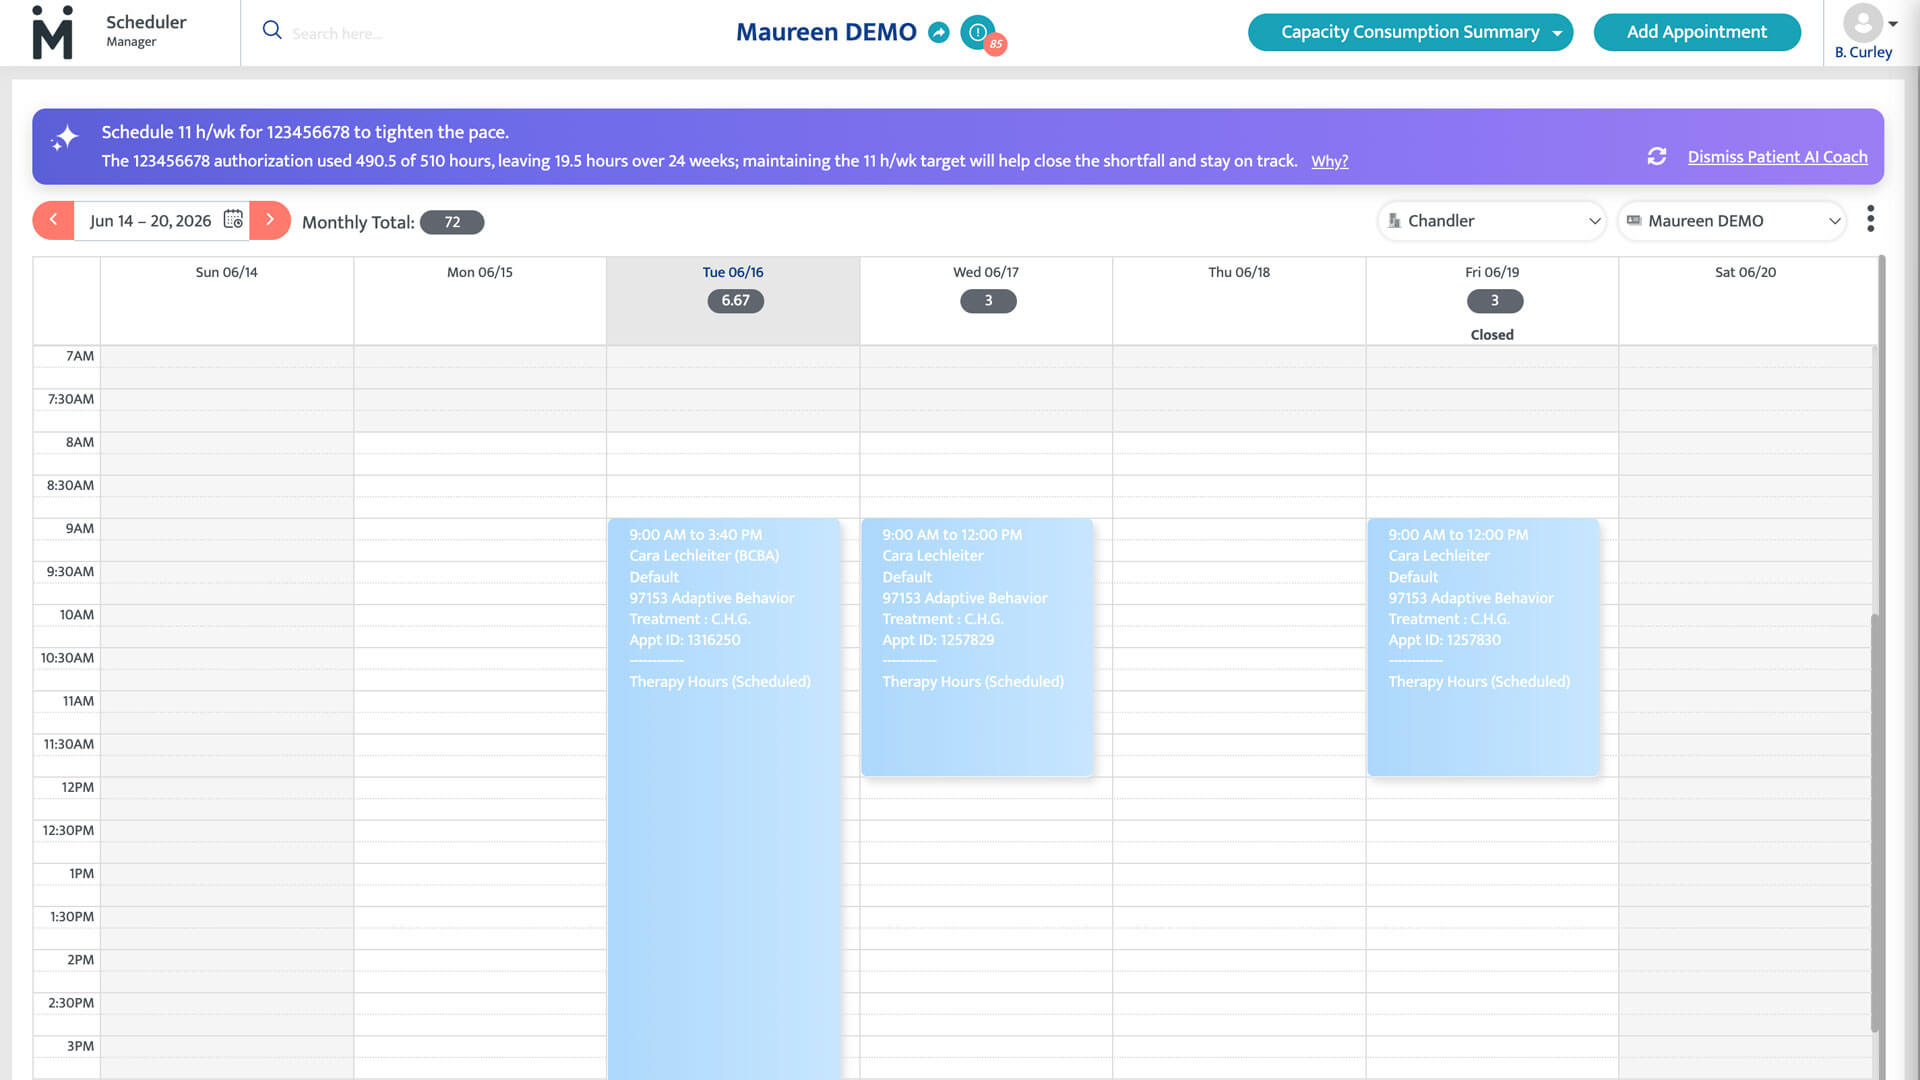
Task: Open Friday appointment ID 1257830
Action: [1483, 647]
